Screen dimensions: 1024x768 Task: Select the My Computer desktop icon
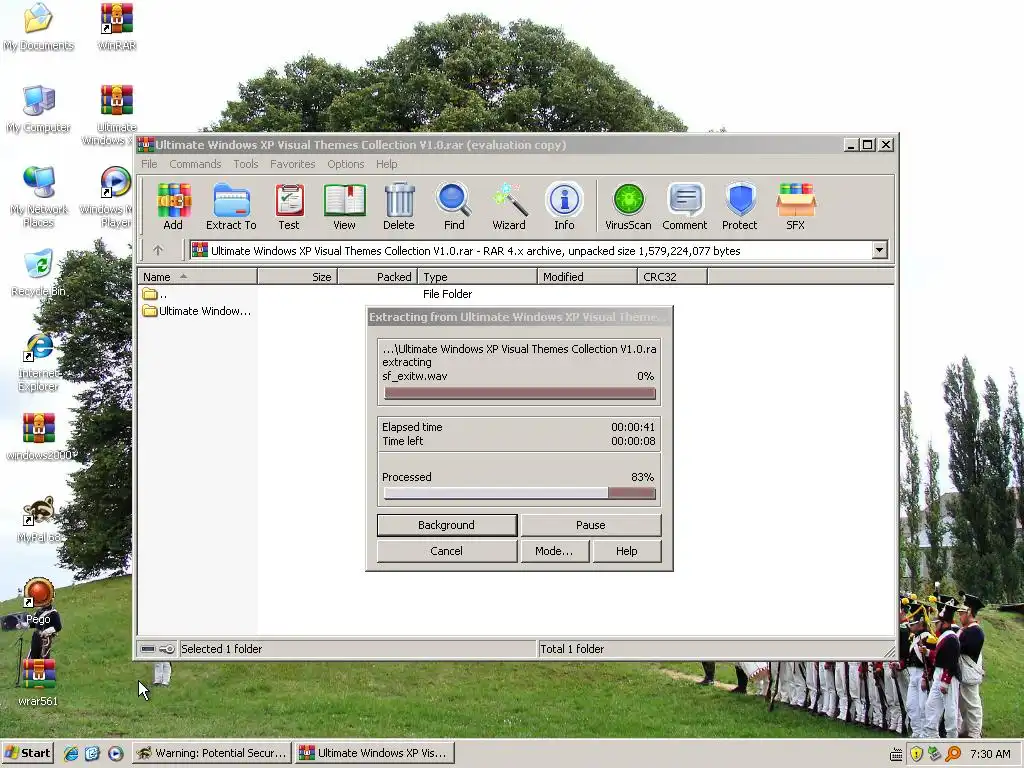tap(39, 109)
